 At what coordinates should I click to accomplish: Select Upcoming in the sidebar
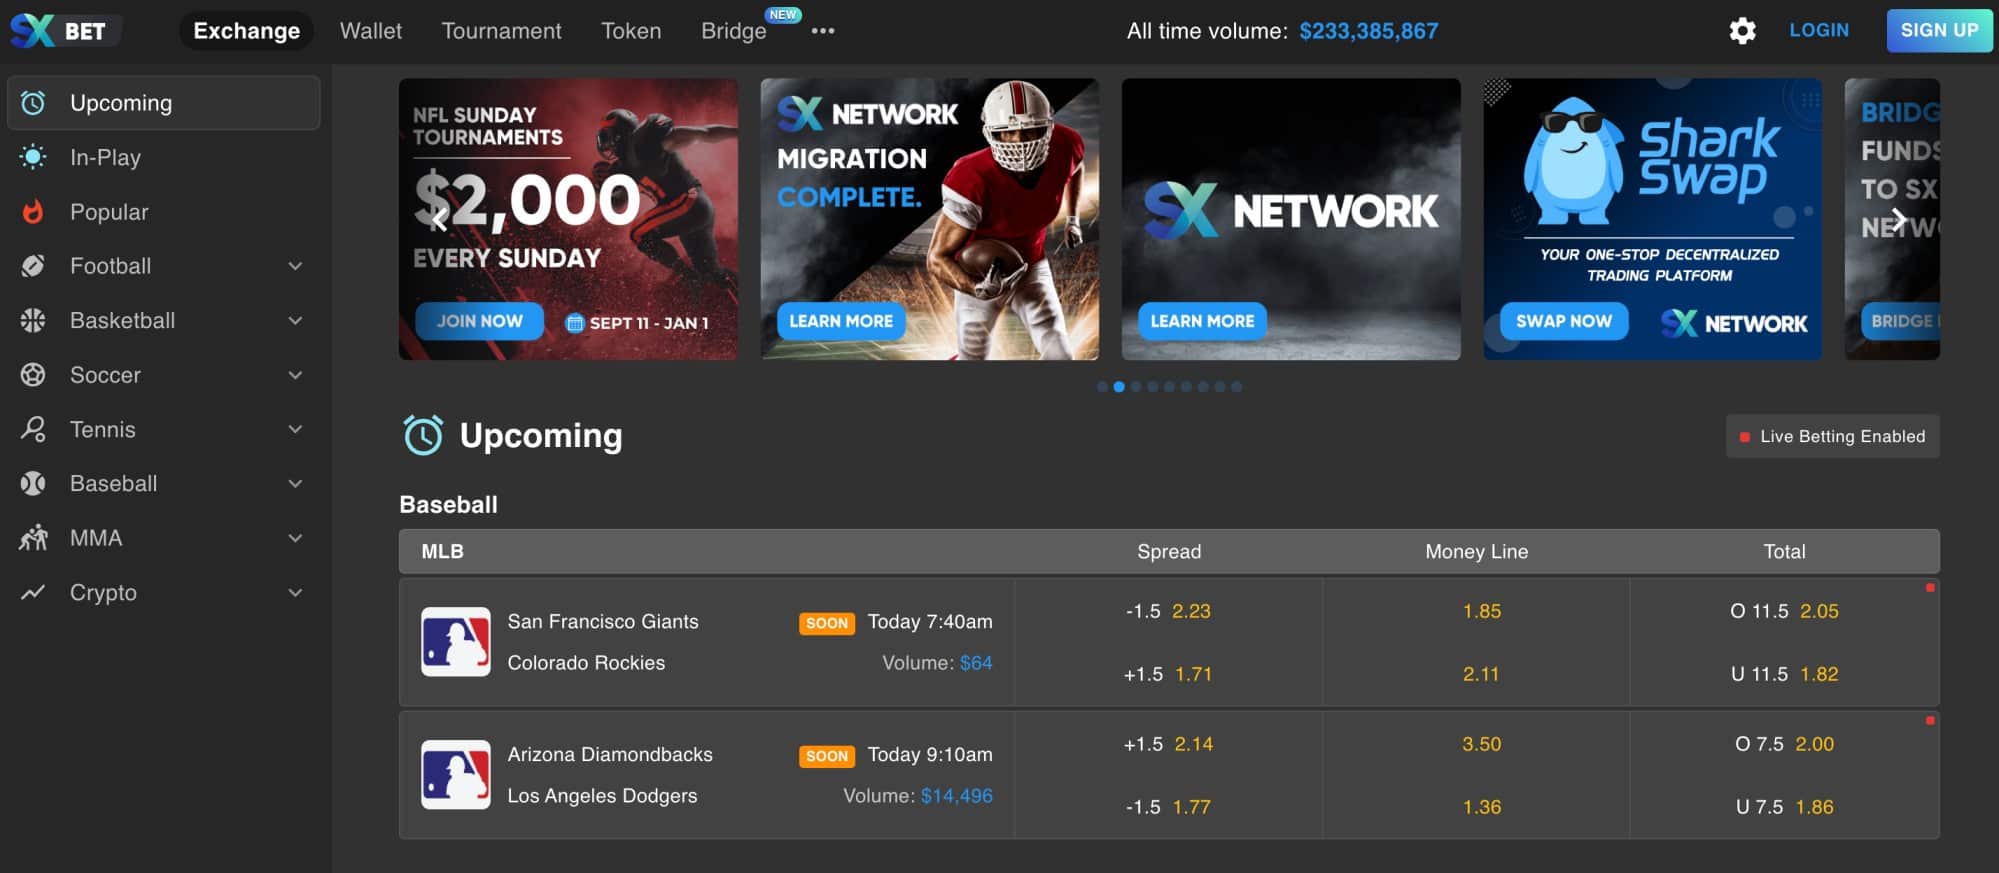pos(164,103)
